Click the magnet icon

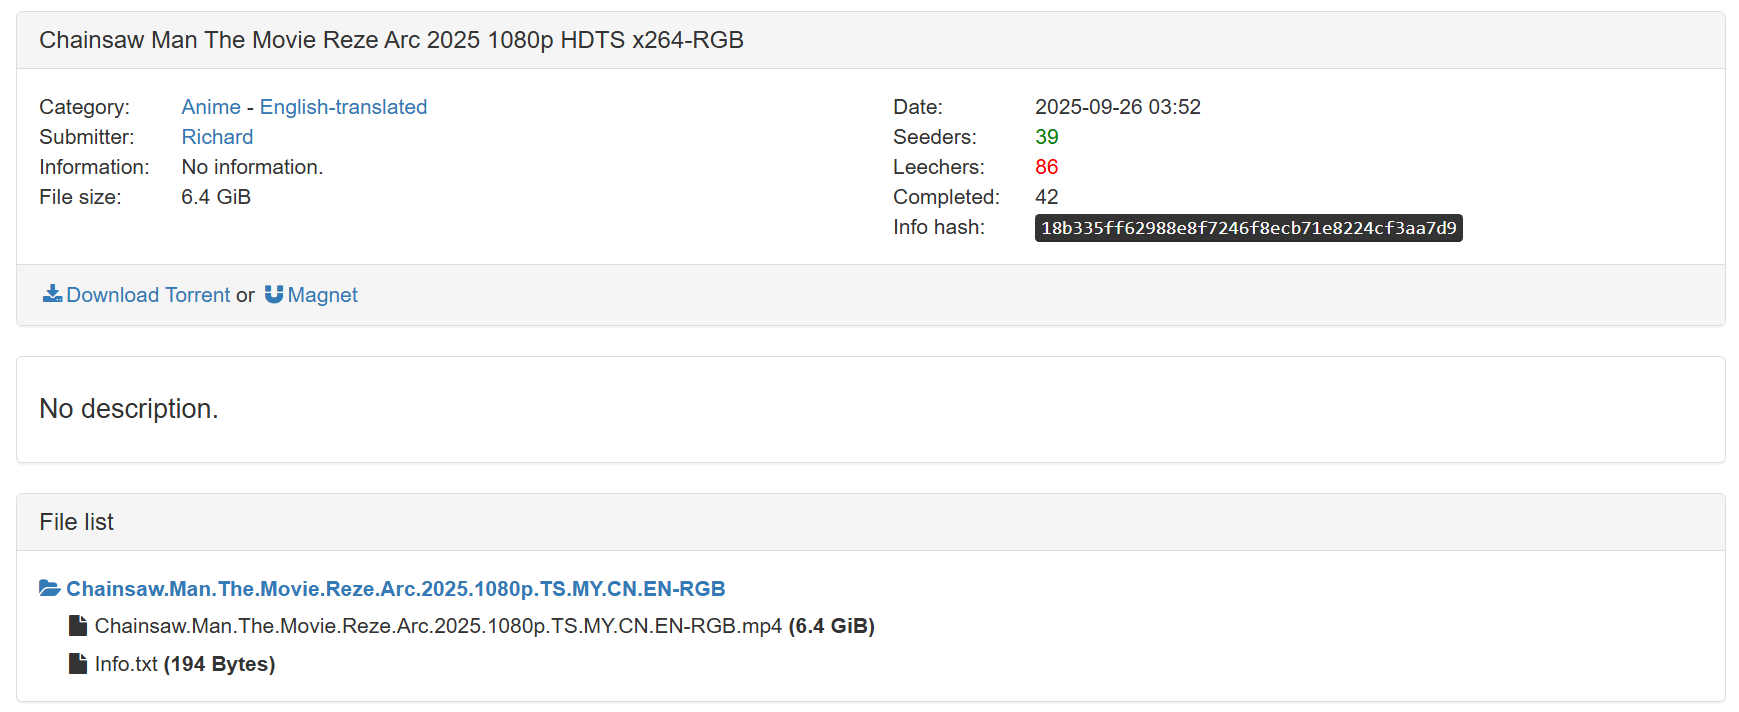pyautogui.click(x=274, y=294)
